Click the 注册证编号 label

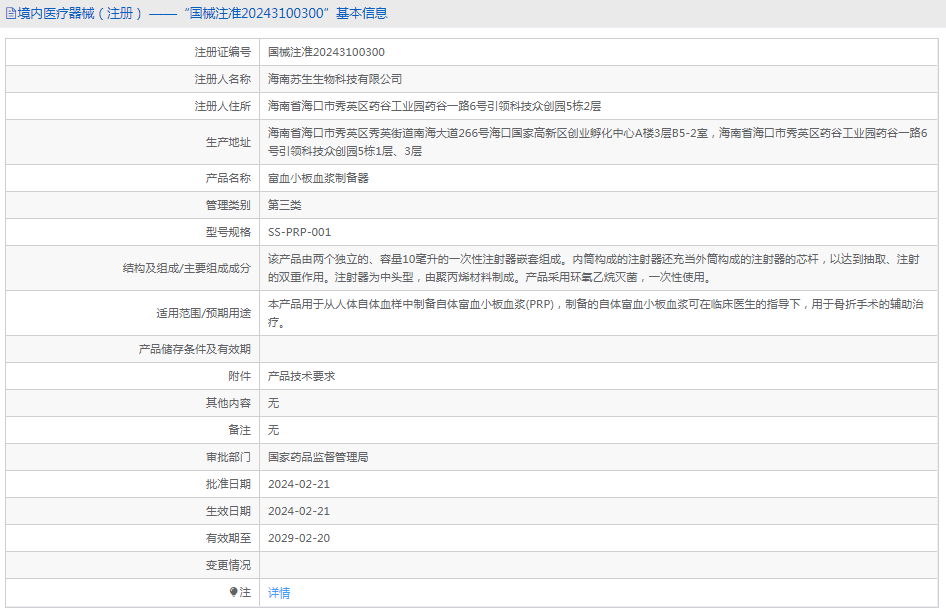tap(222, 52)
